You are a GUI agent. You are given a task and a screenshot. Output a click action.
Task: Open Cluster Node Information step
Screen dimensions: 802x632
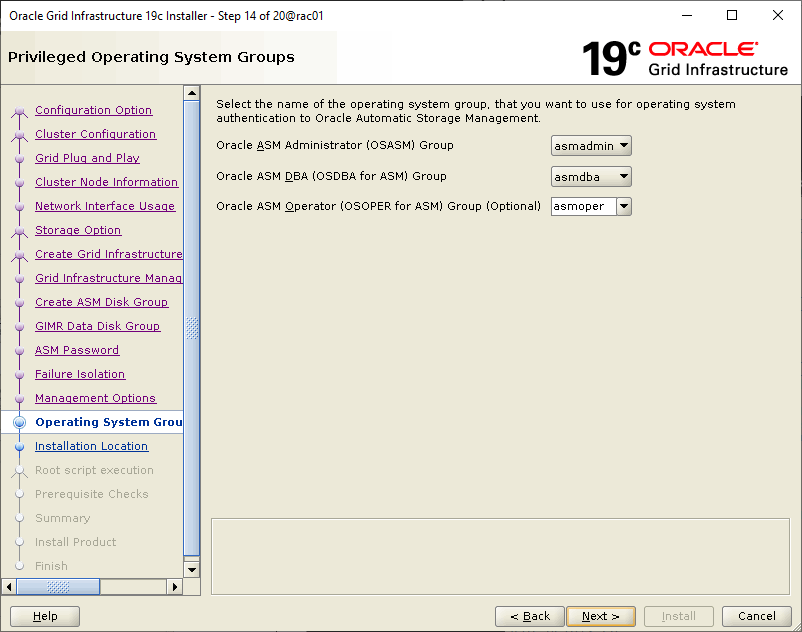pos(106,182)
